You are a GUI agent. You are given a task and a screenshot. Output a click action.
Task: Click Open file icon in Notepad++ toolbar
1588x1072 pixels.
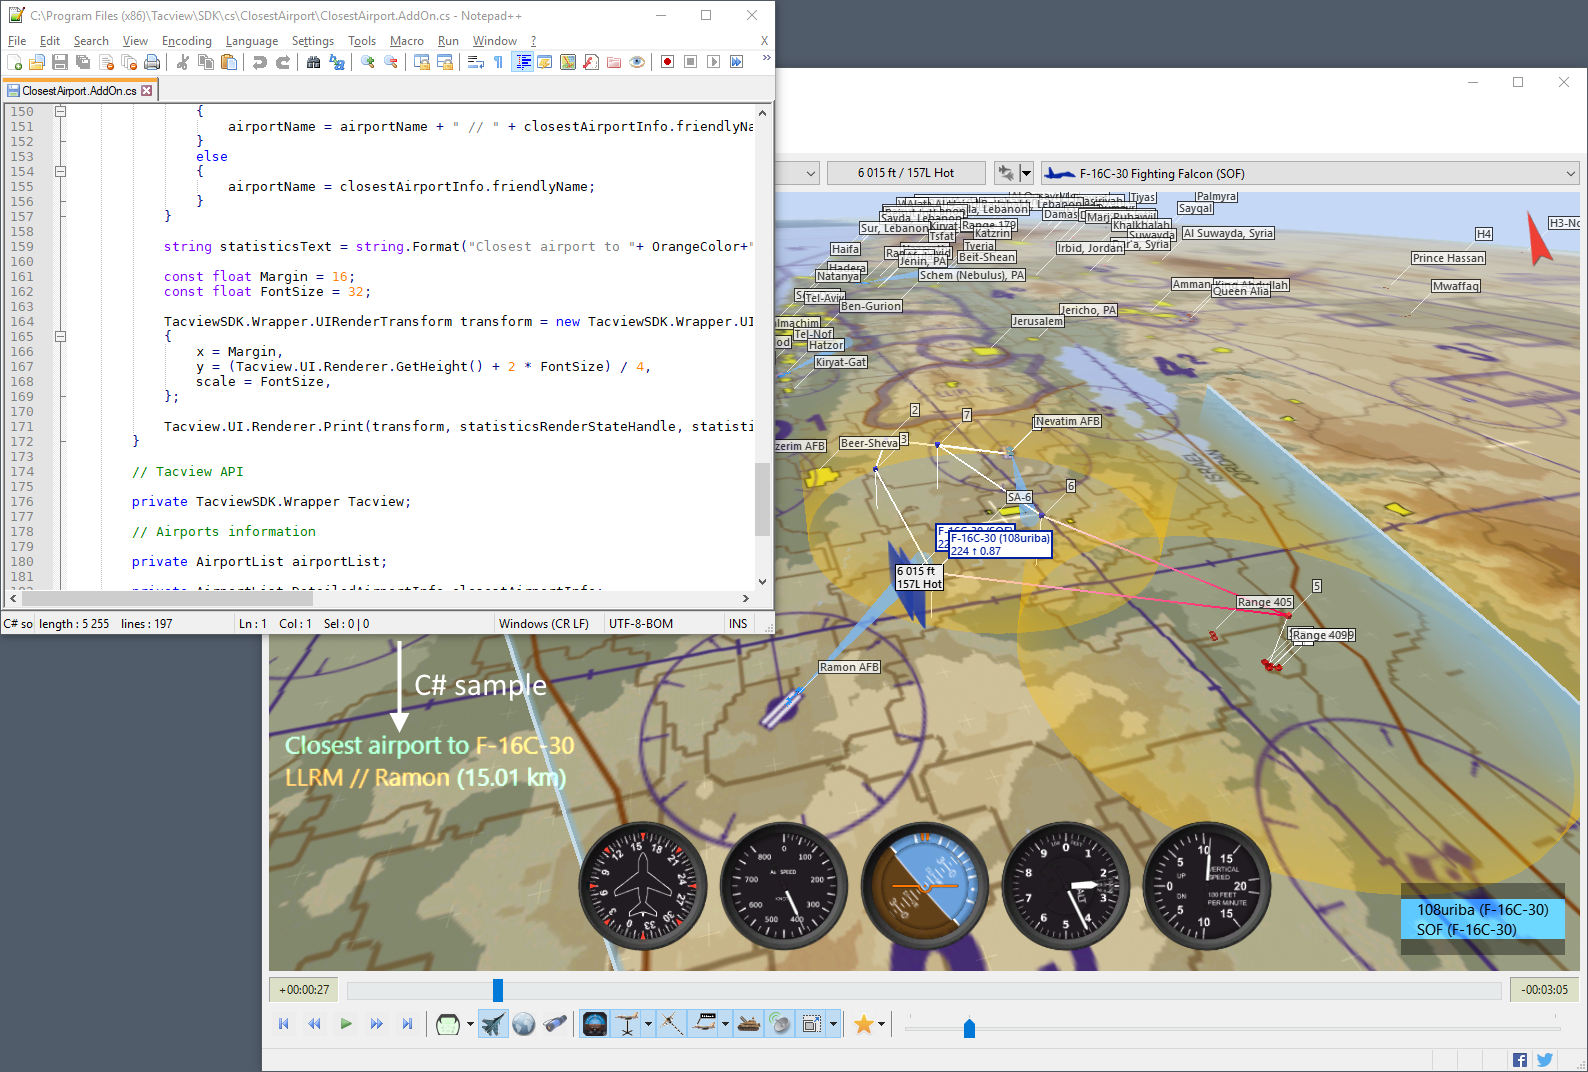coord(37,62)
